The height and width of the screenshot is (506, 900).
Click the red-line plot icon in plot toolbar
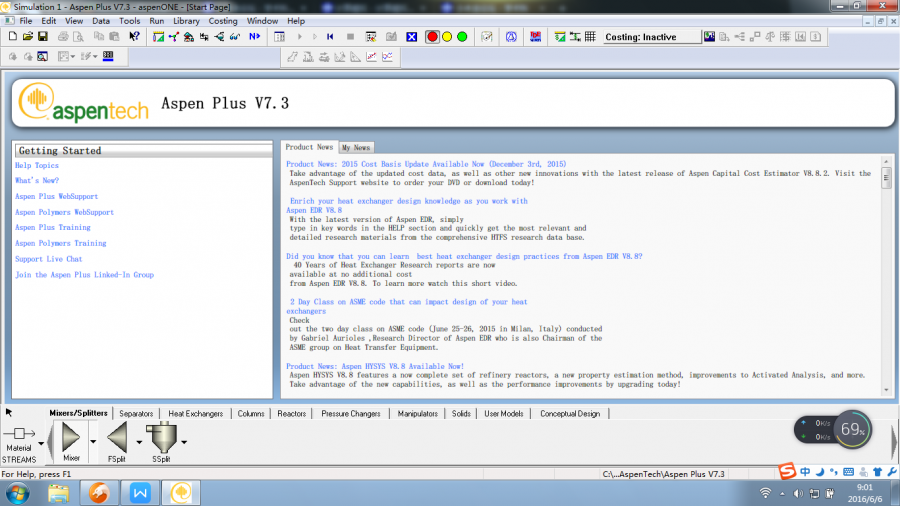pos(371,57)
